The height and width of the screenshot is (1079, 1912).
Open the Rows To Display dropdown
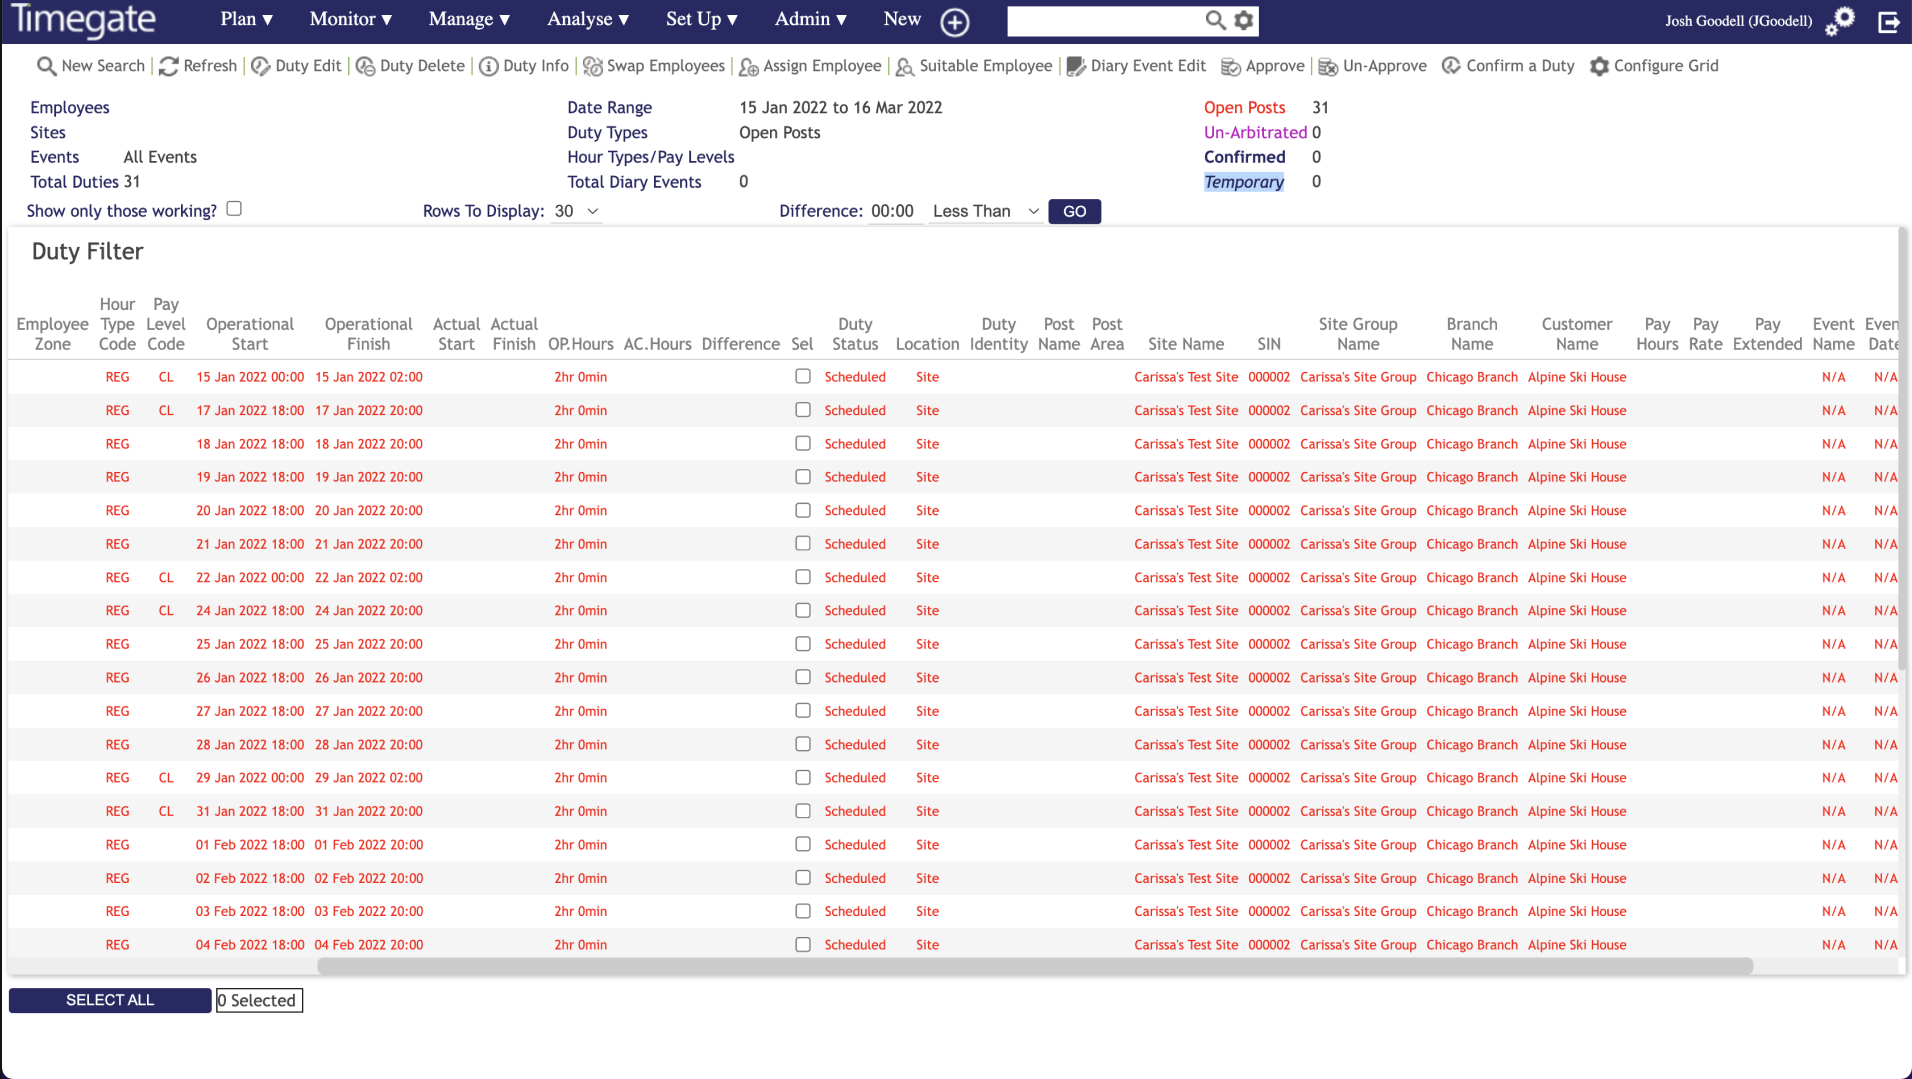click(576, 211)
